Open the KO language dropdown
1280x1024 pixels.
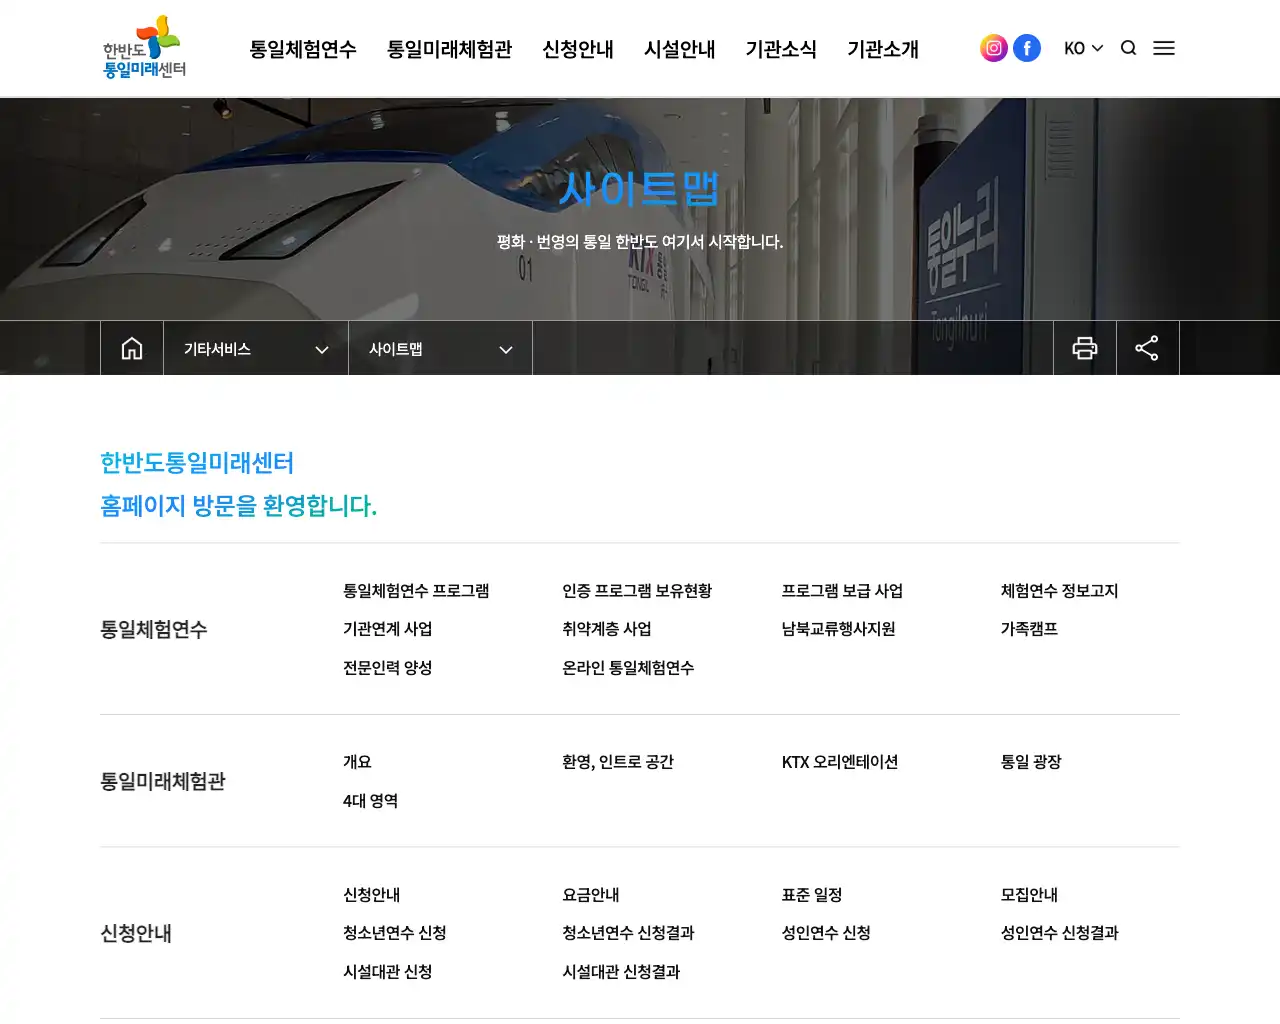pos(1083,47)
